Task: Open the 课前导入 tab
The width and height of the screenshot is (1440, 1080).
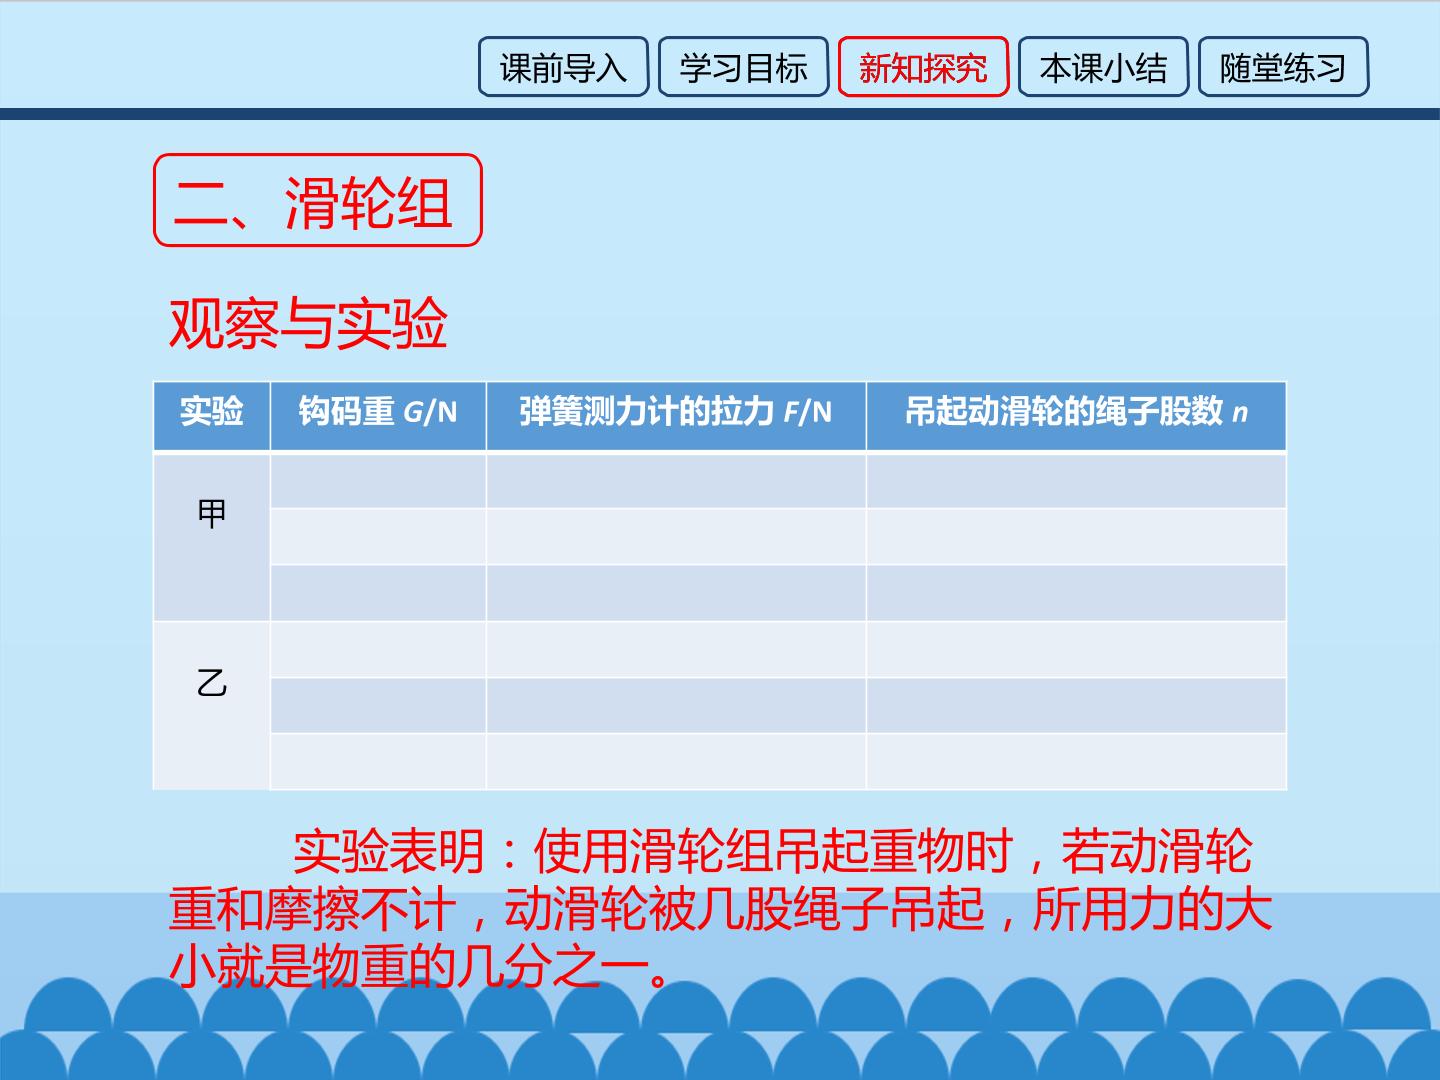Action: [x=563, y=67]
